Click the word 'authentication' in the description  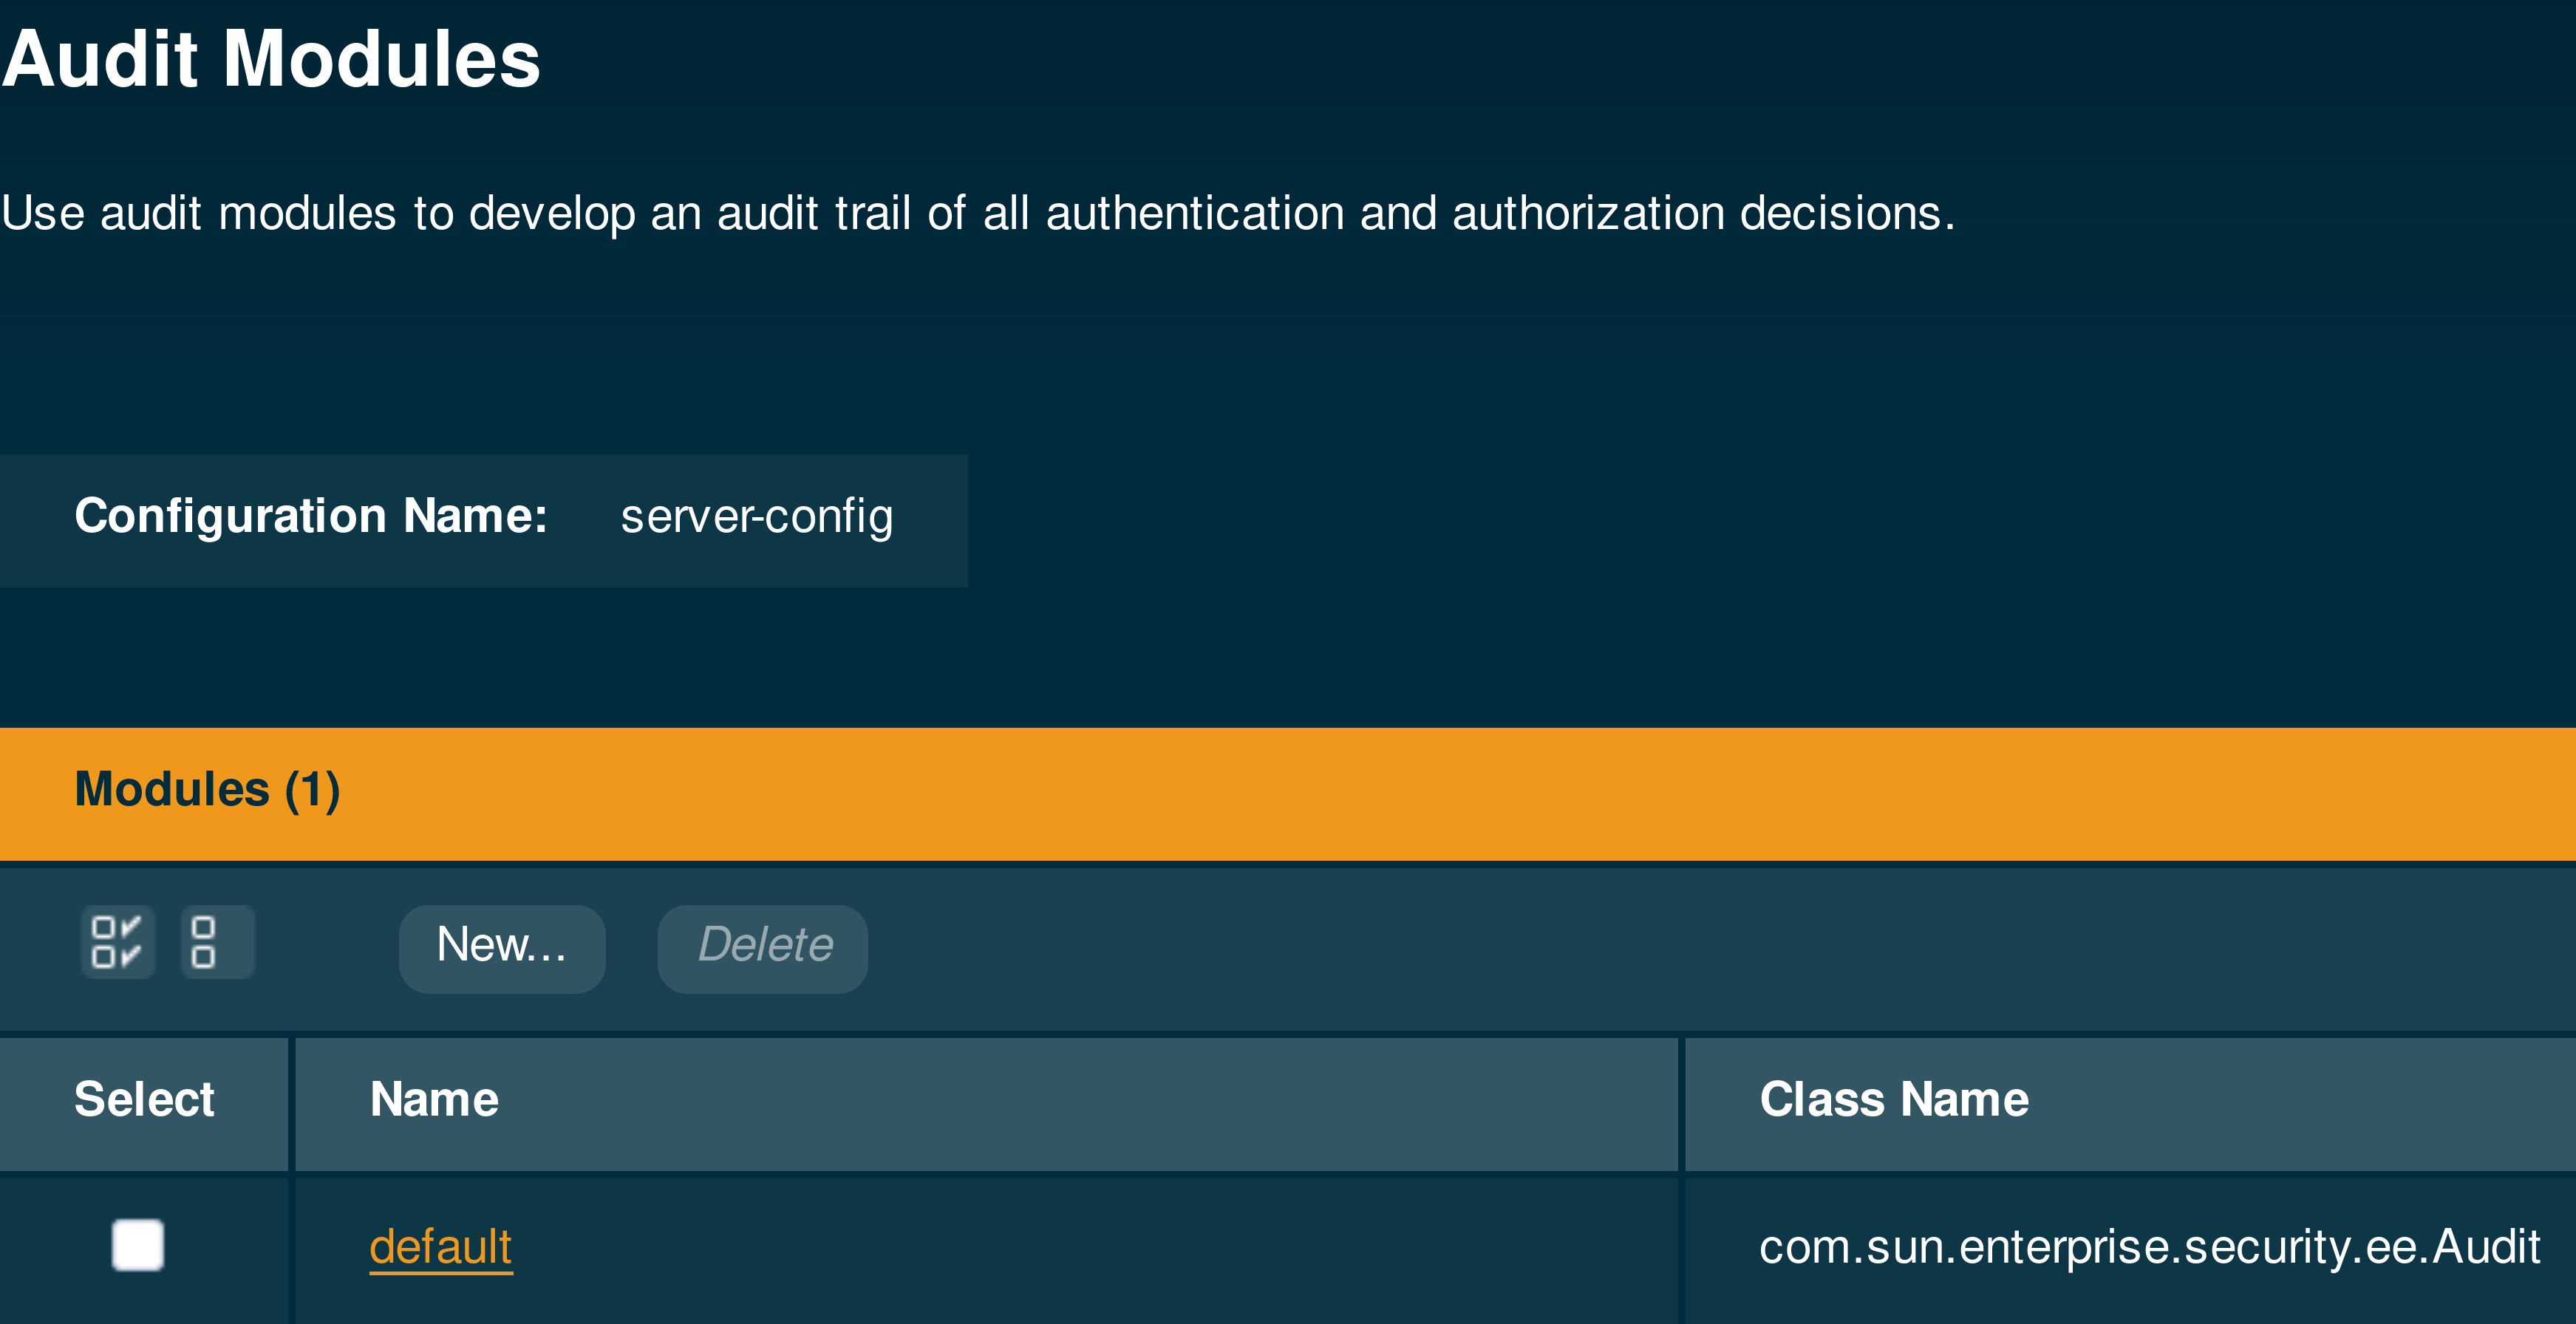tap(1194, 213)
